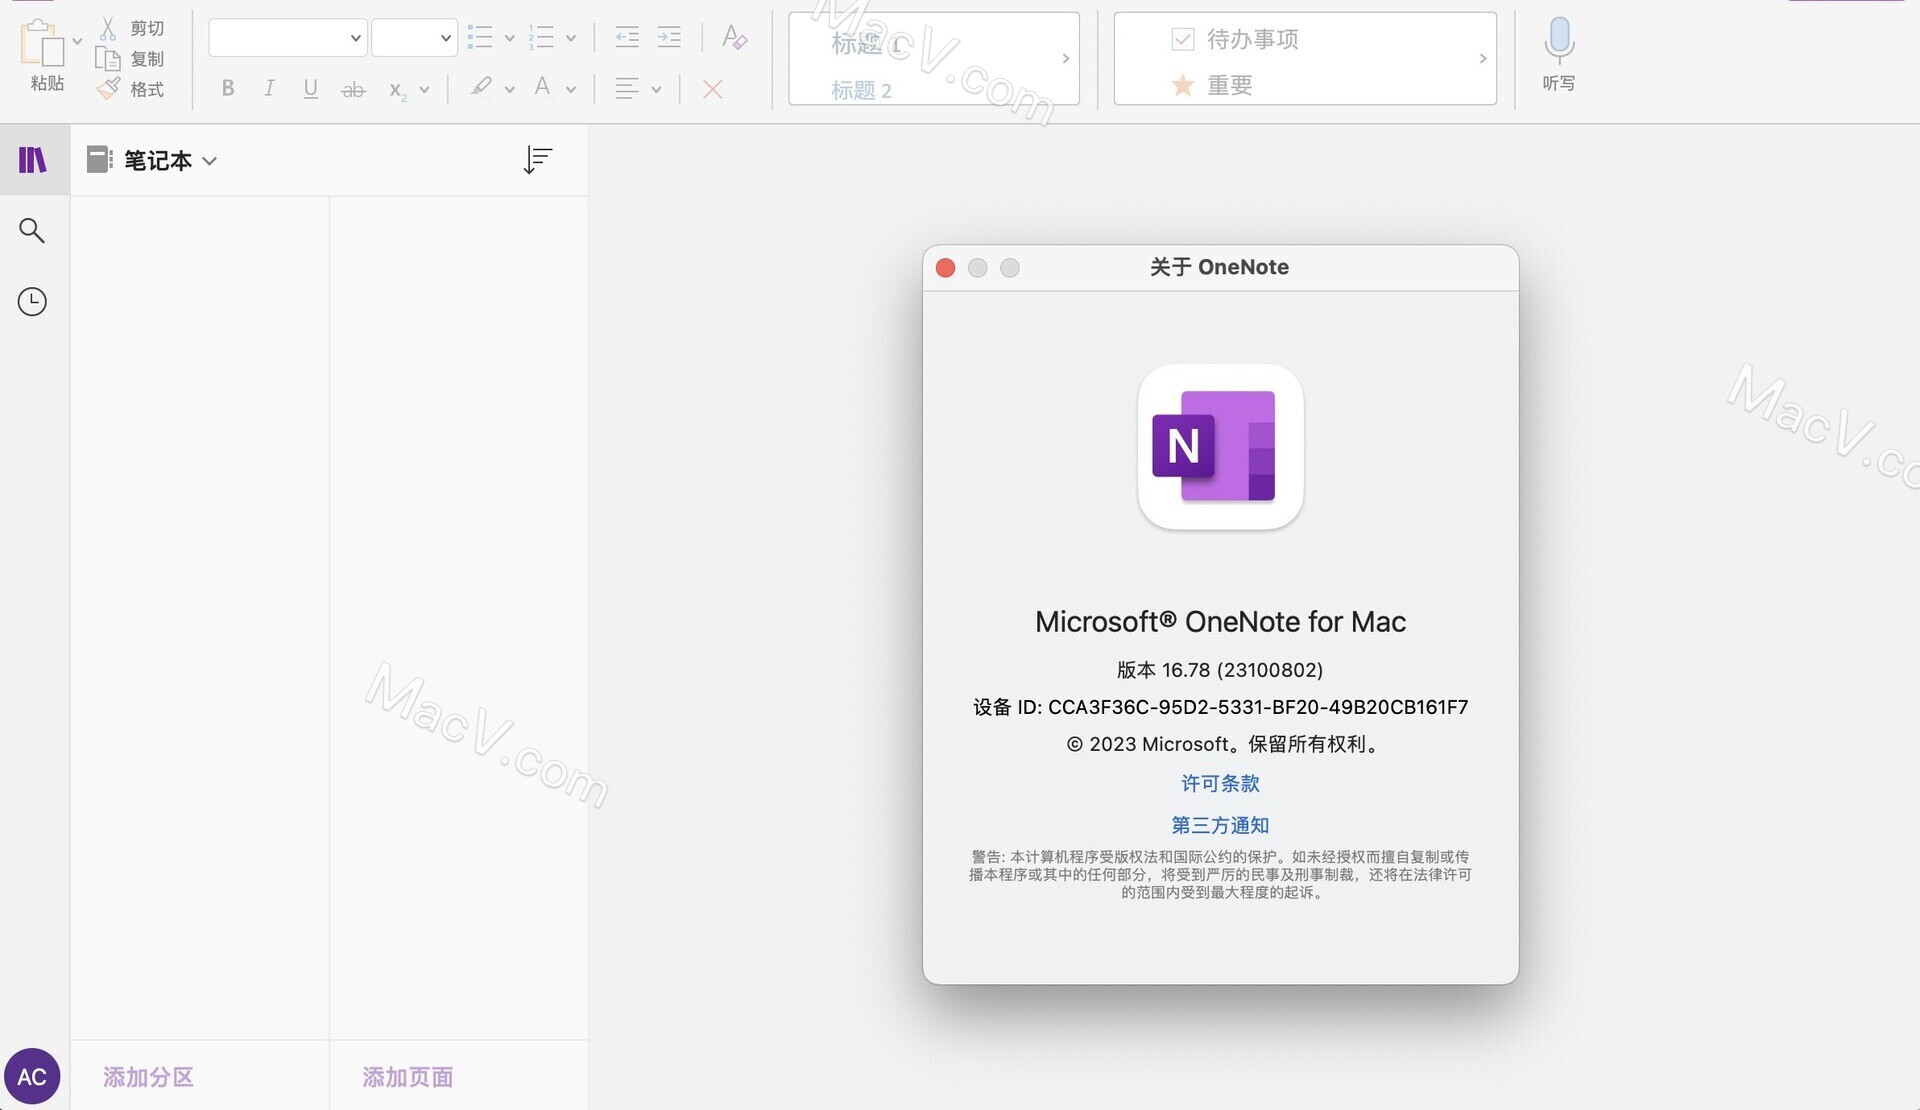
Task: Toggle italic formatting
Action: point(269,88)
